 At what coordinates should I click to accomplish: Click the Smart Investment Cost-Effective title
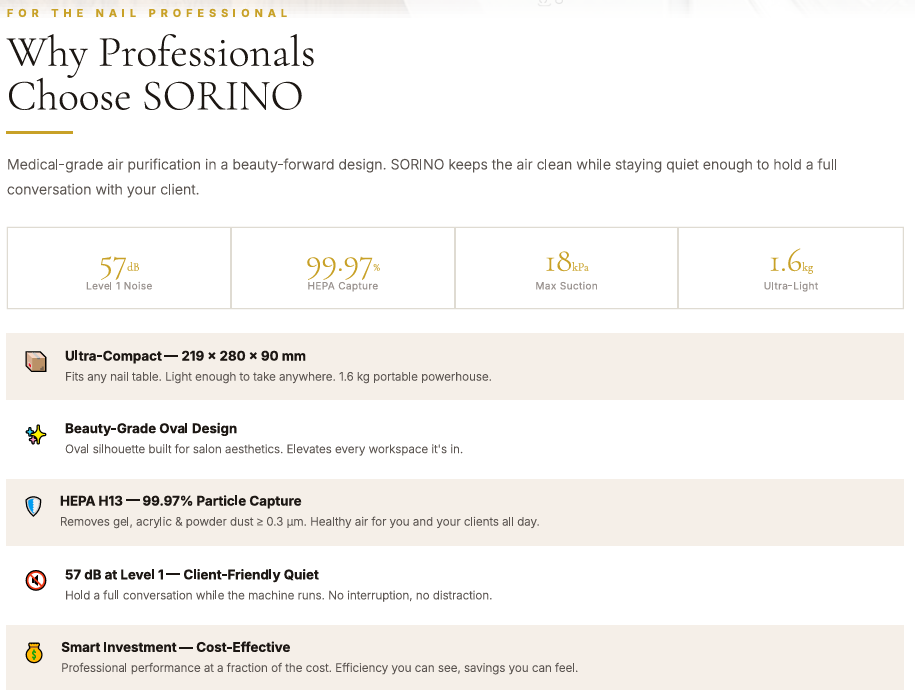(175, 647)
